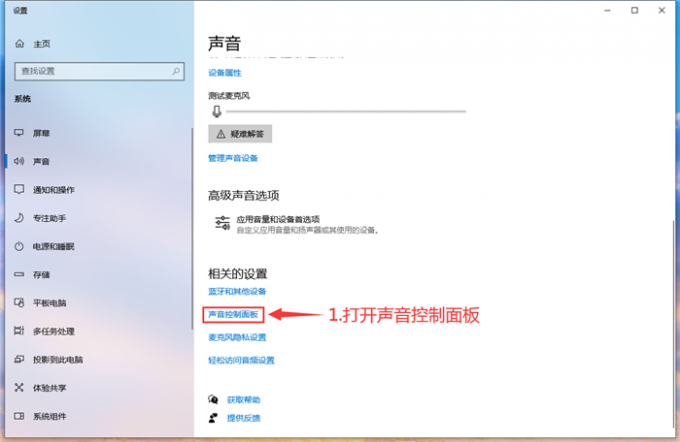The height and width of the screenshot is (442, 680).
Task: Click the 获取帮助 link
Action: click(243, 399)
